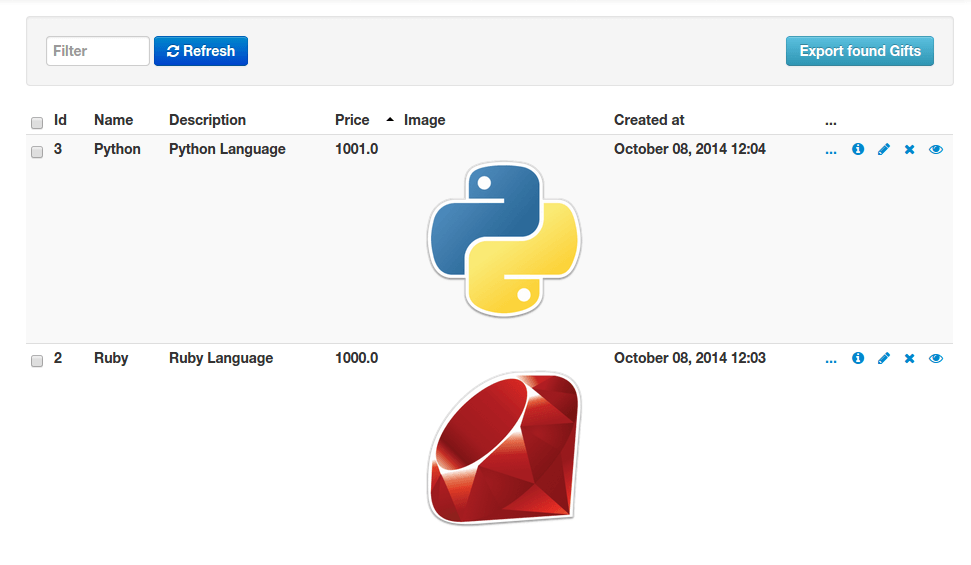
Task: Sort by the Image column header
Action: pyautogui.click(x=424, y=120)
